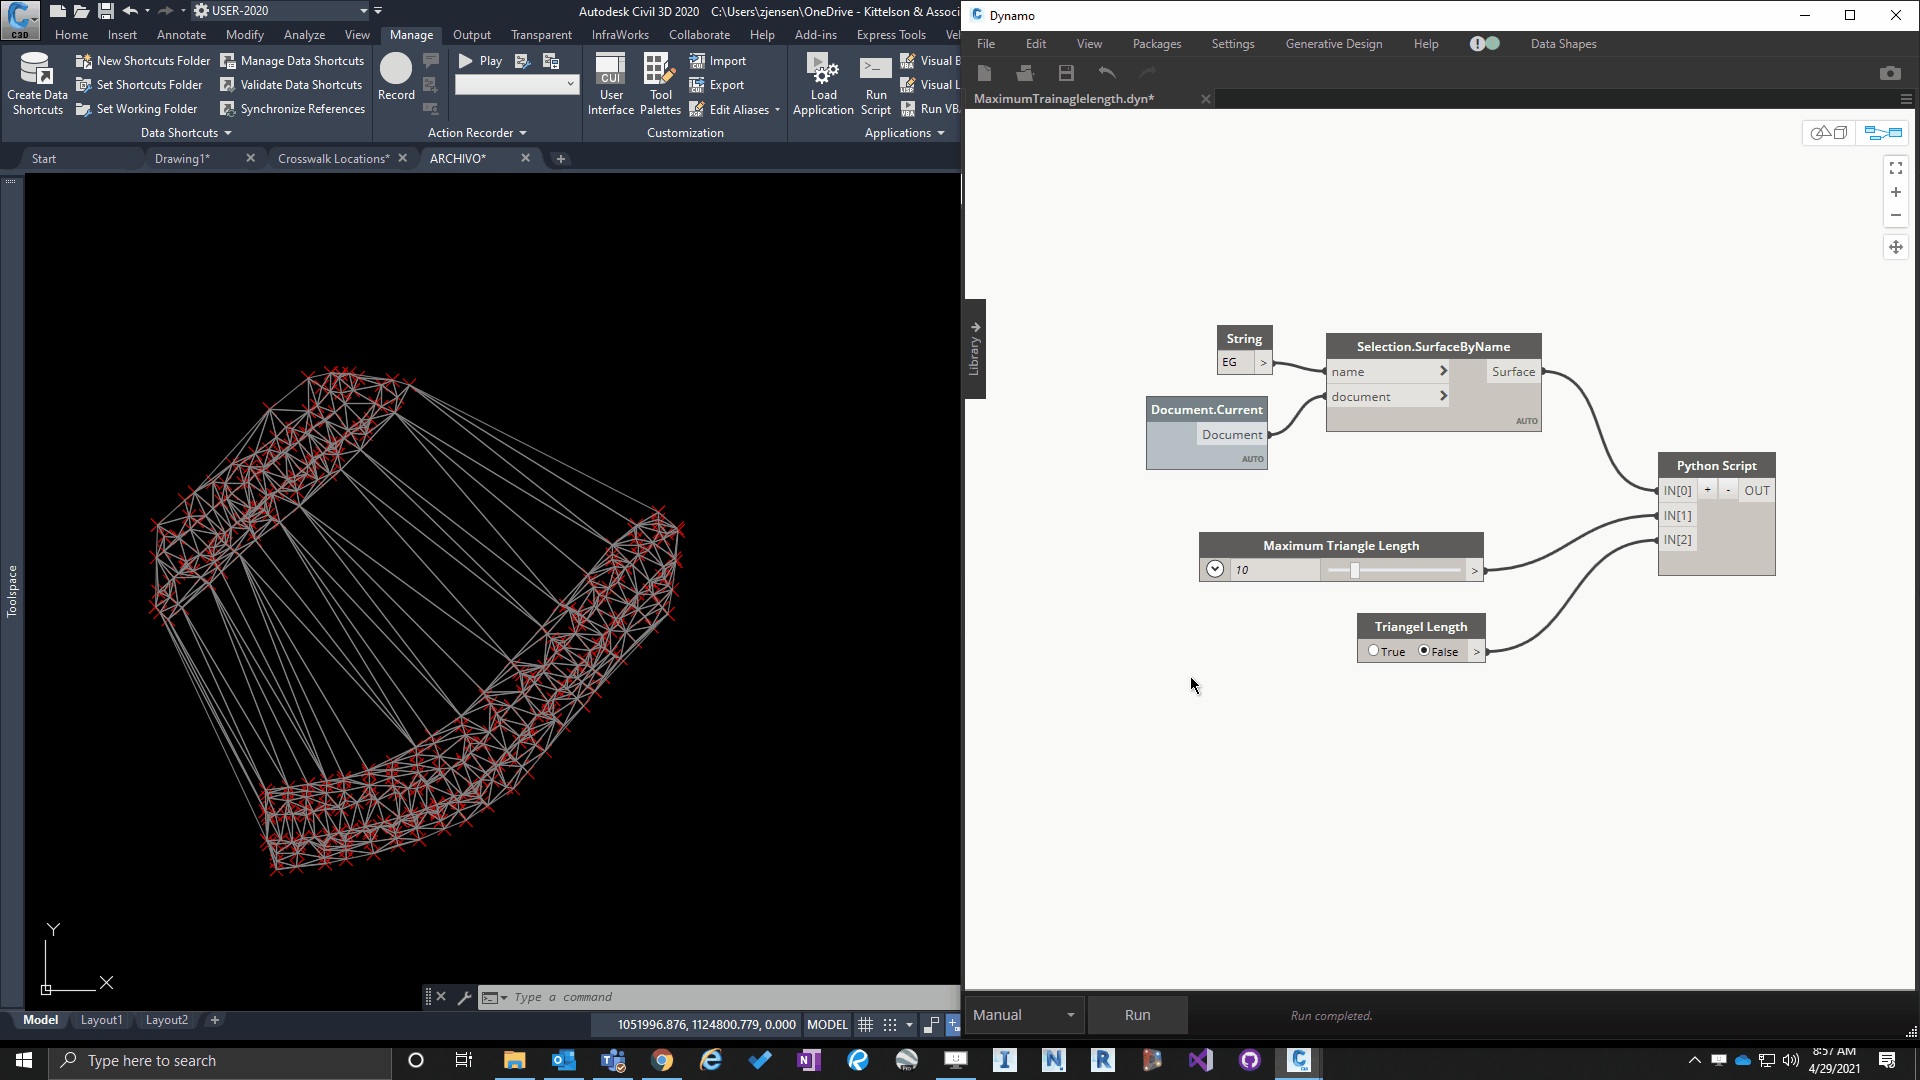Click the quick access Save icon in Civil 3D
1920x1080 pixels.
[105, 11]
